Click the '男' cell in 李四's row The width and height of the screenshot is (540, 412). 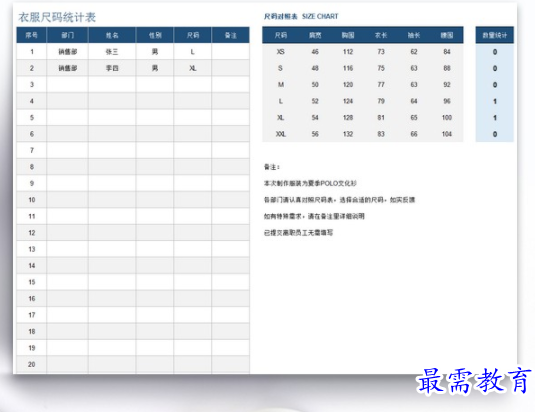coord(155,68)
